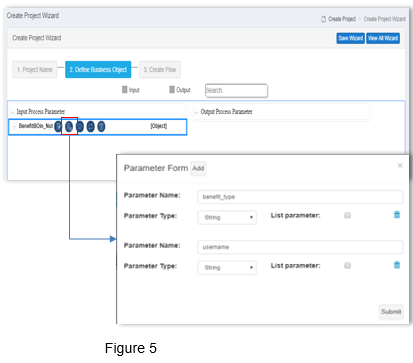The image size is (413, 363).
Task: Enable the Output filter checkbox
Action: tap(172, 89)
